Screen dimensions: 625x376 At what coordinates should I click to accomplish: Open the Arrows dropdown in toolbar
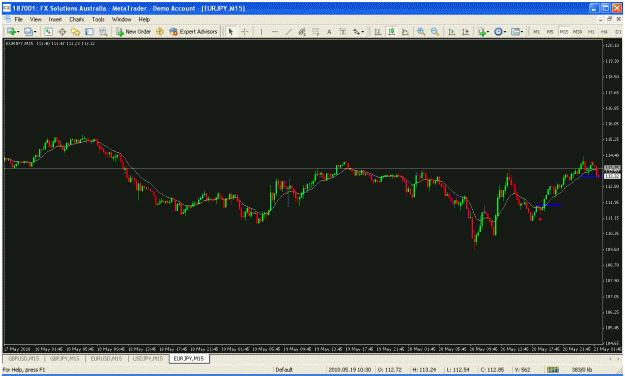(x=358, y=31)
